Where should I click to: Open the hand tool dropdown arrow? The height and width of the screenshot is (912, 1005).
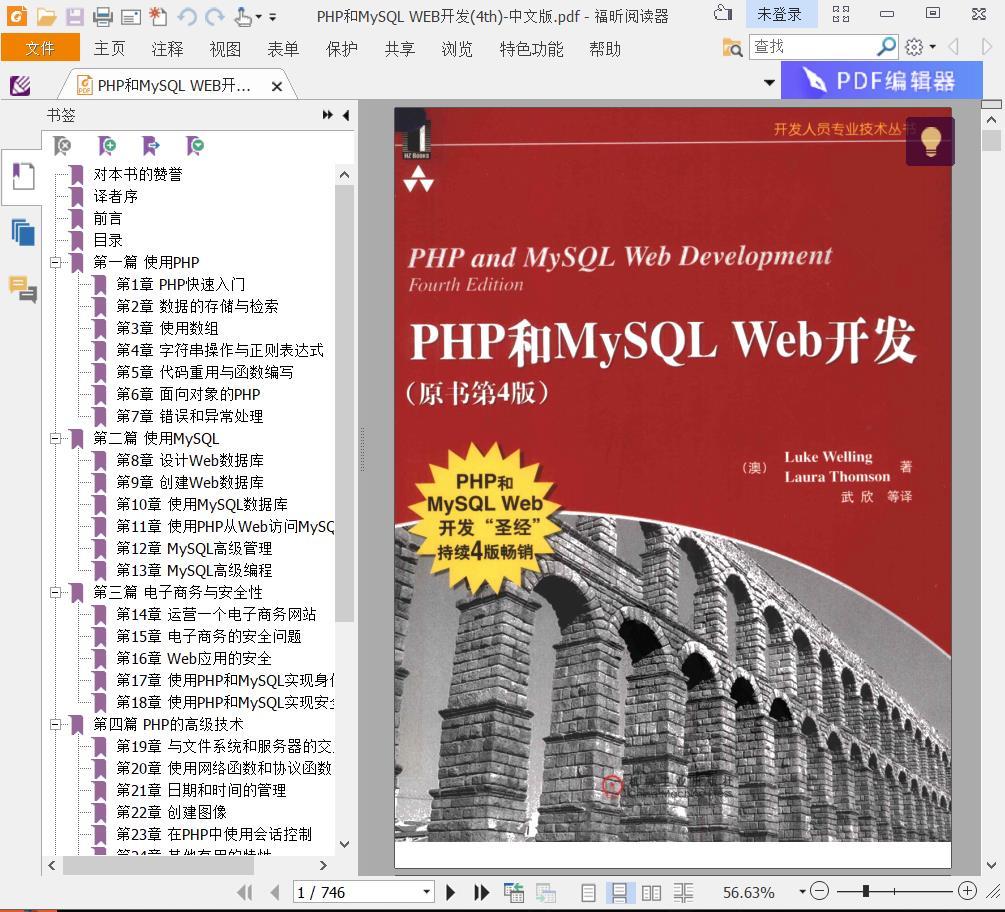tap(258, 17)
